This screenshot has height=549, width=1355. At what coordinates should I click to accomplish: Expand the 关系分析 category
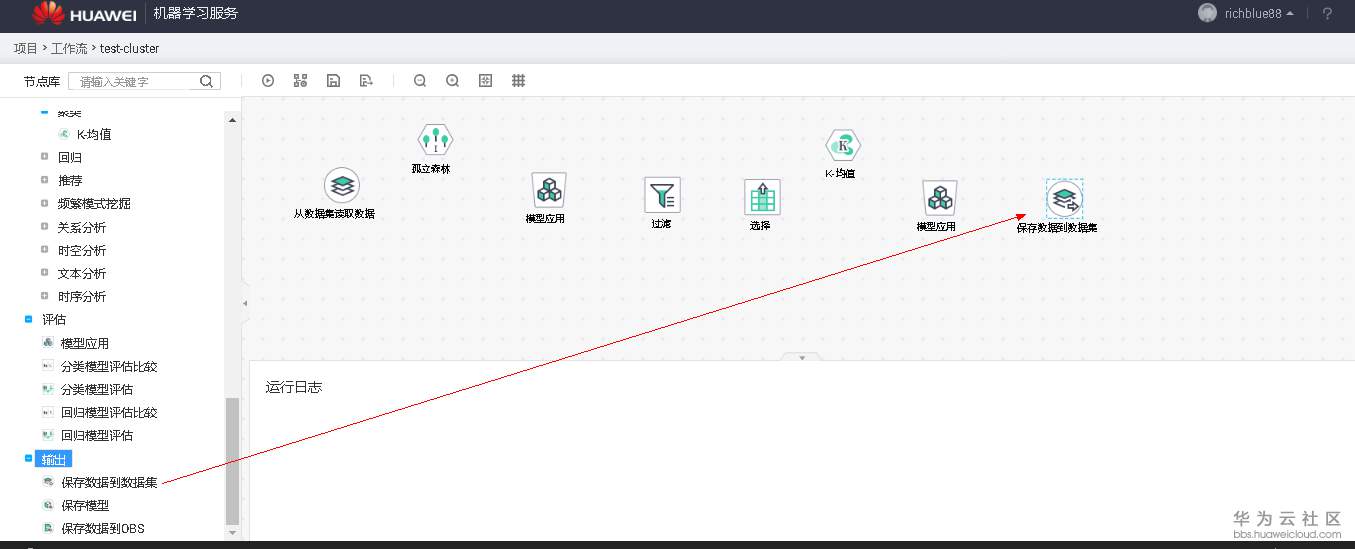coord(44,227)
